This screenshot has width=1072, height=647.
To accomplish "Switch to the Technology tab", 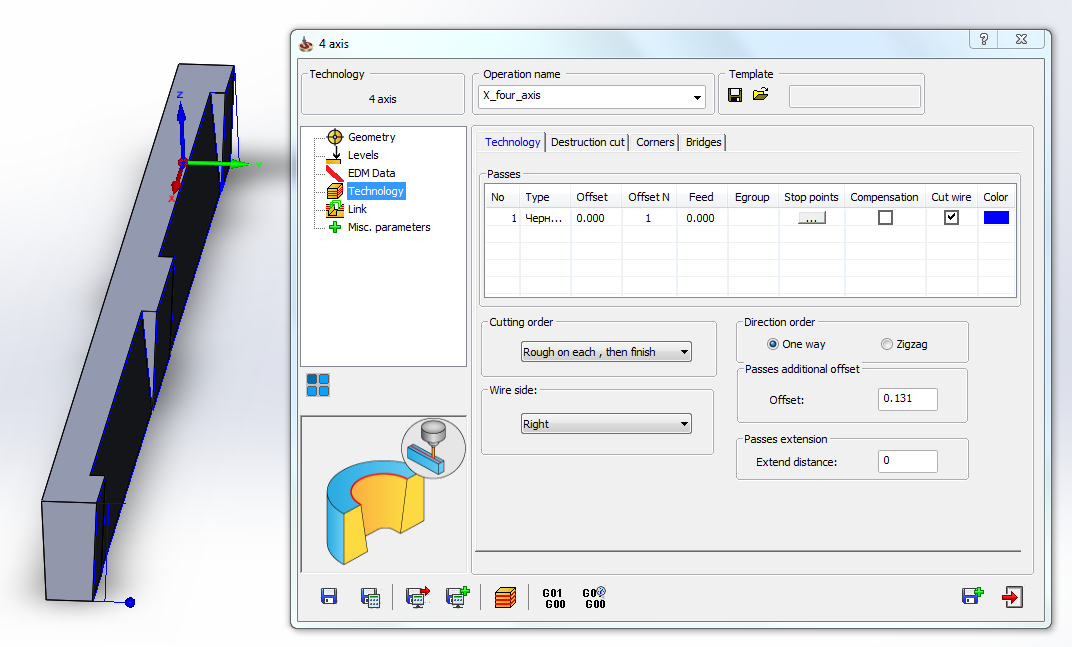I will click(x=512, y=142).
